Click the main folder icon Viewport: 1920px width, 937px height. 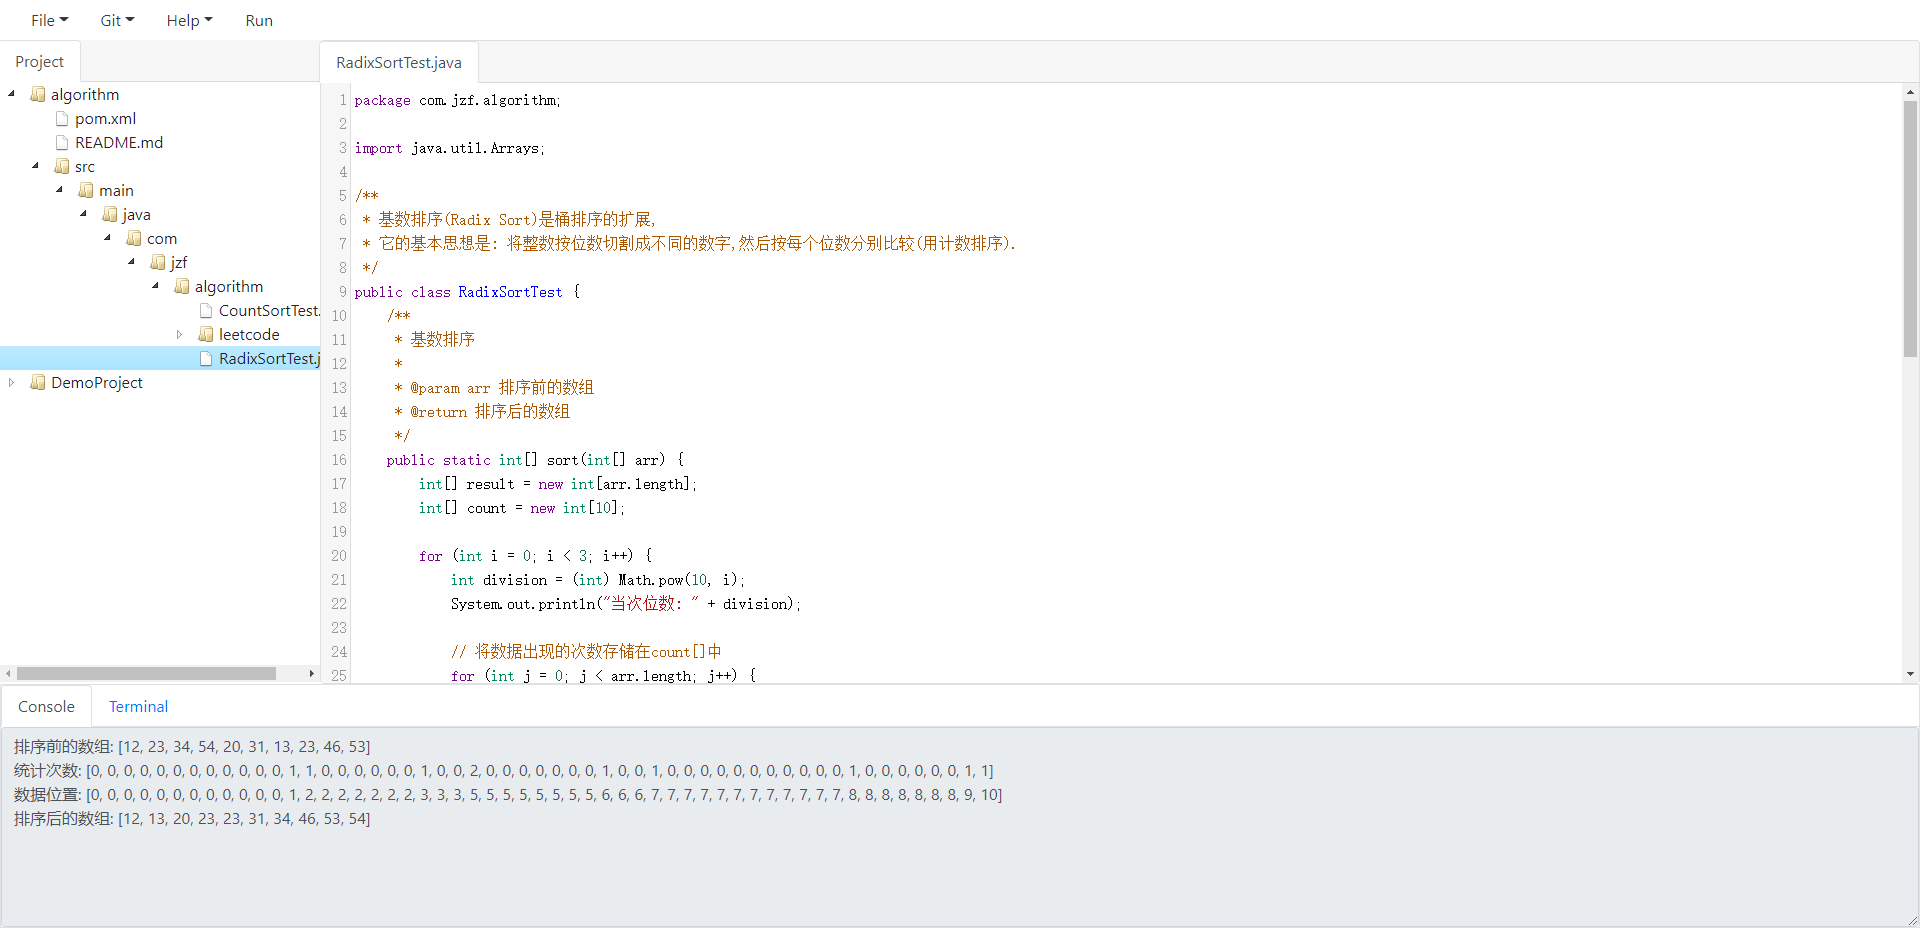point(86,190)
